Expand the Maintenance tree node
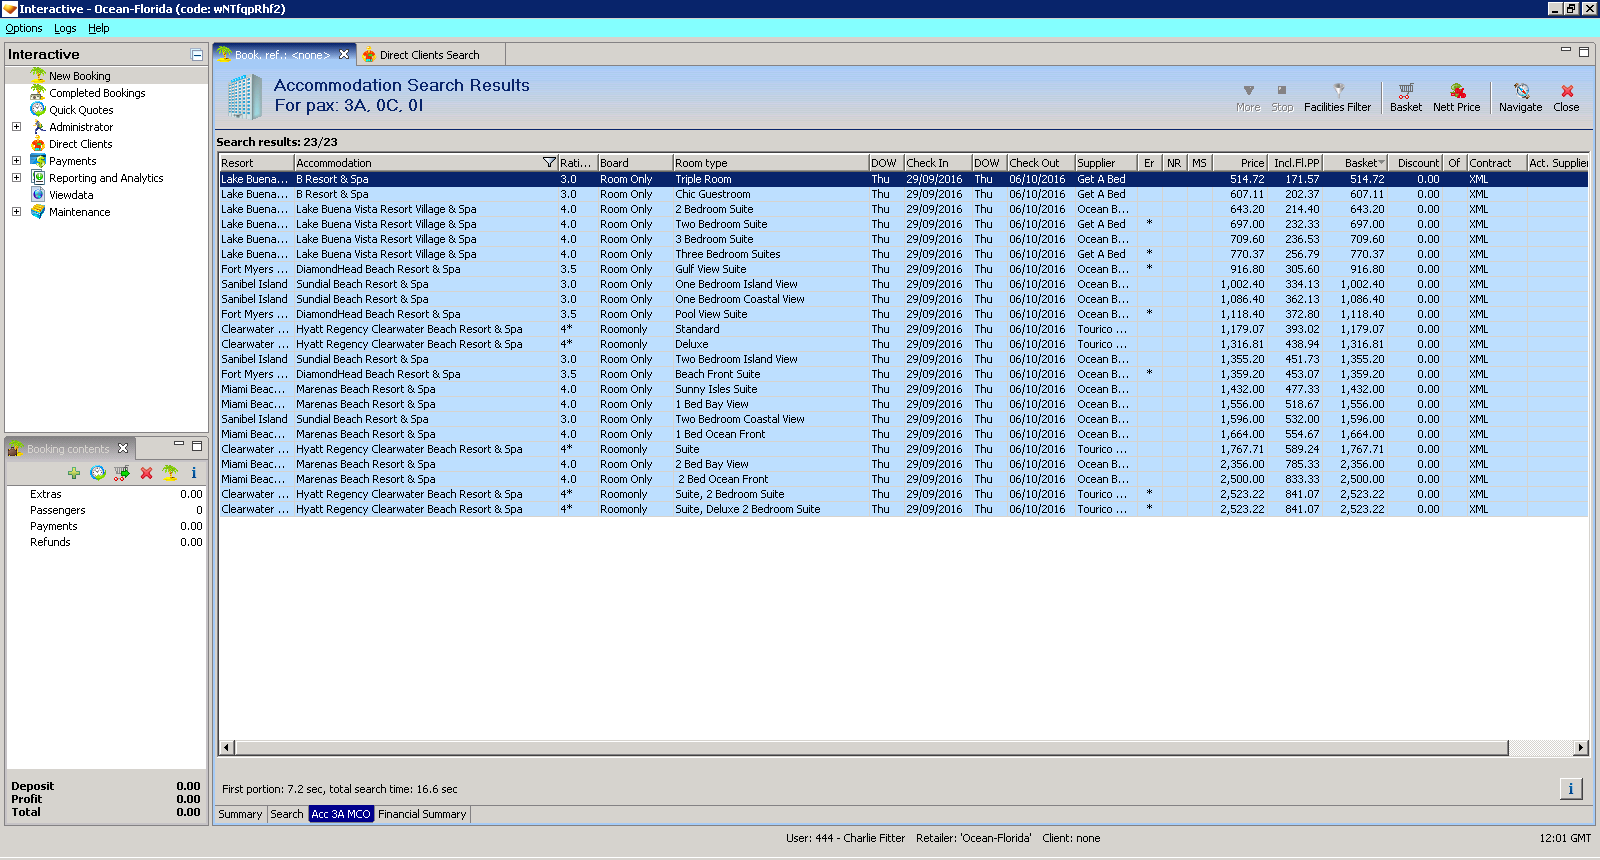Viewport: 1600px width, 860px height. pos(16,212)
